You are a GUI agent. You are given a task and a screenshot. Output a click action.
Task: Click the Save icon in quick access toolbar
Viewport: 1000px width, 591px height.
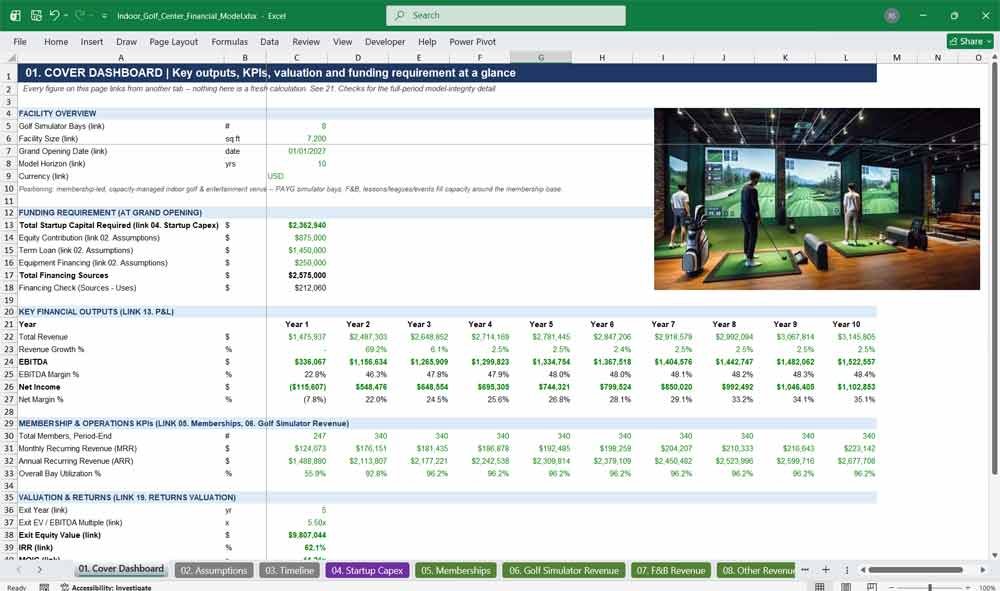(x=36, y=15)
